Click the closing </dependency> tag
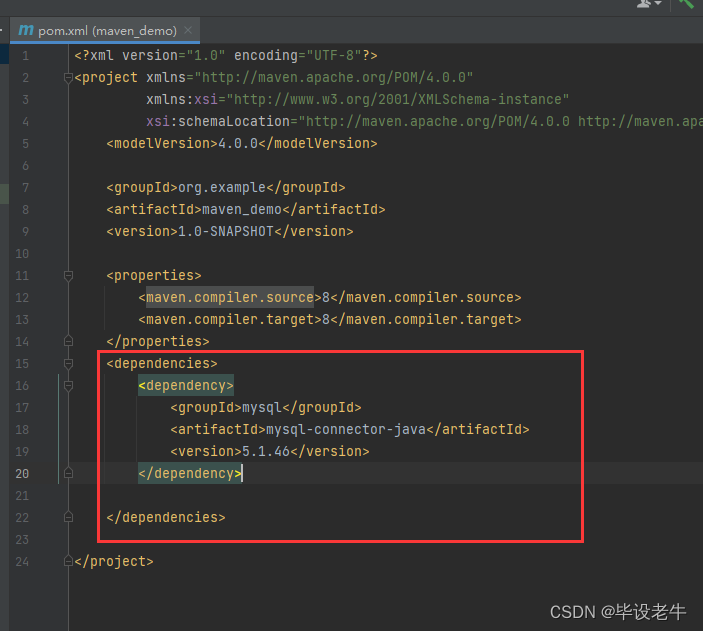Viewport: 703px width, 631px height. (190, 474)
